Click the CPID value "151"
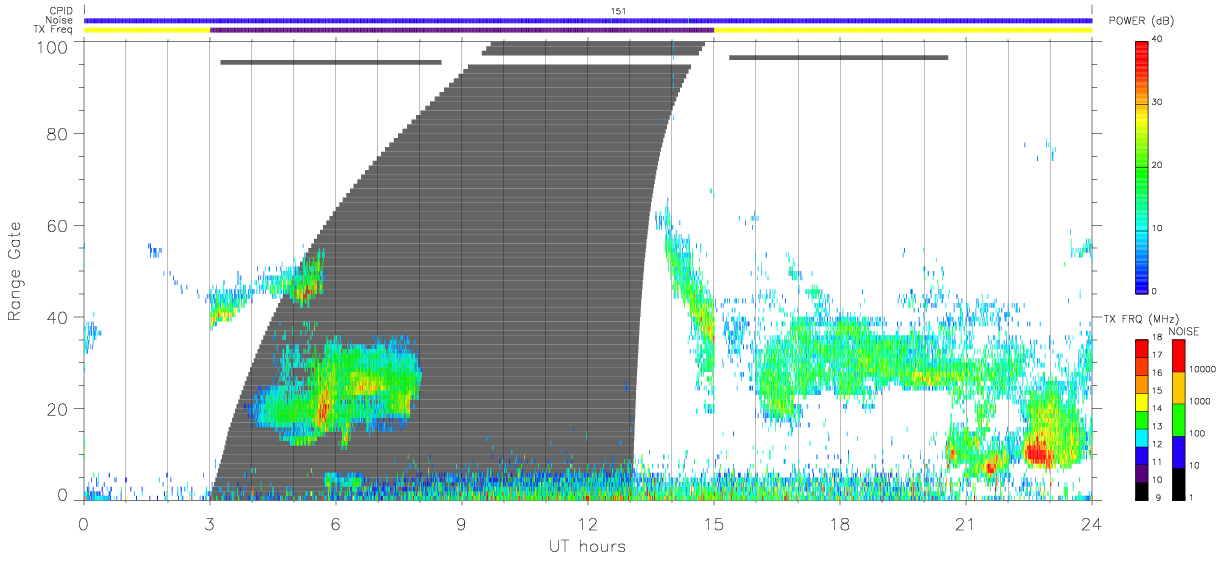 tap(619, 11)
